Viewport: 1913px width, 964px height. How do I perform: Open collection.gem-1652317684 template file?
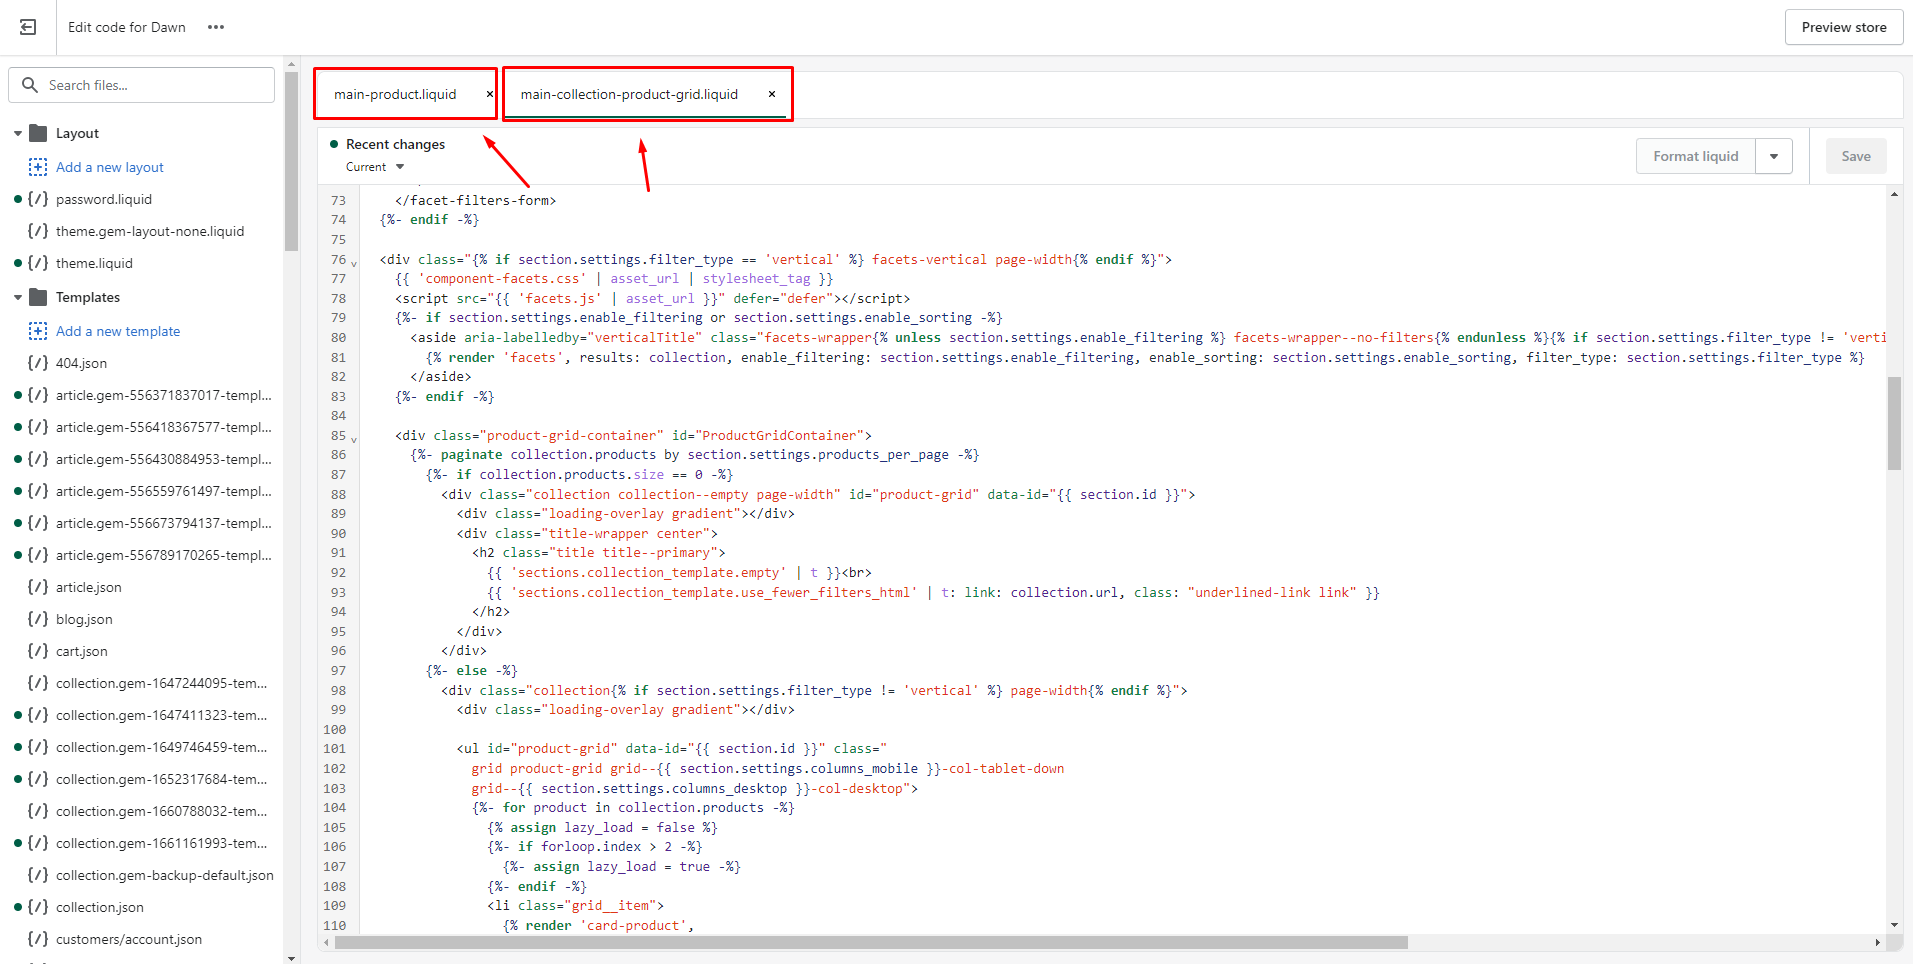point(161,779)
